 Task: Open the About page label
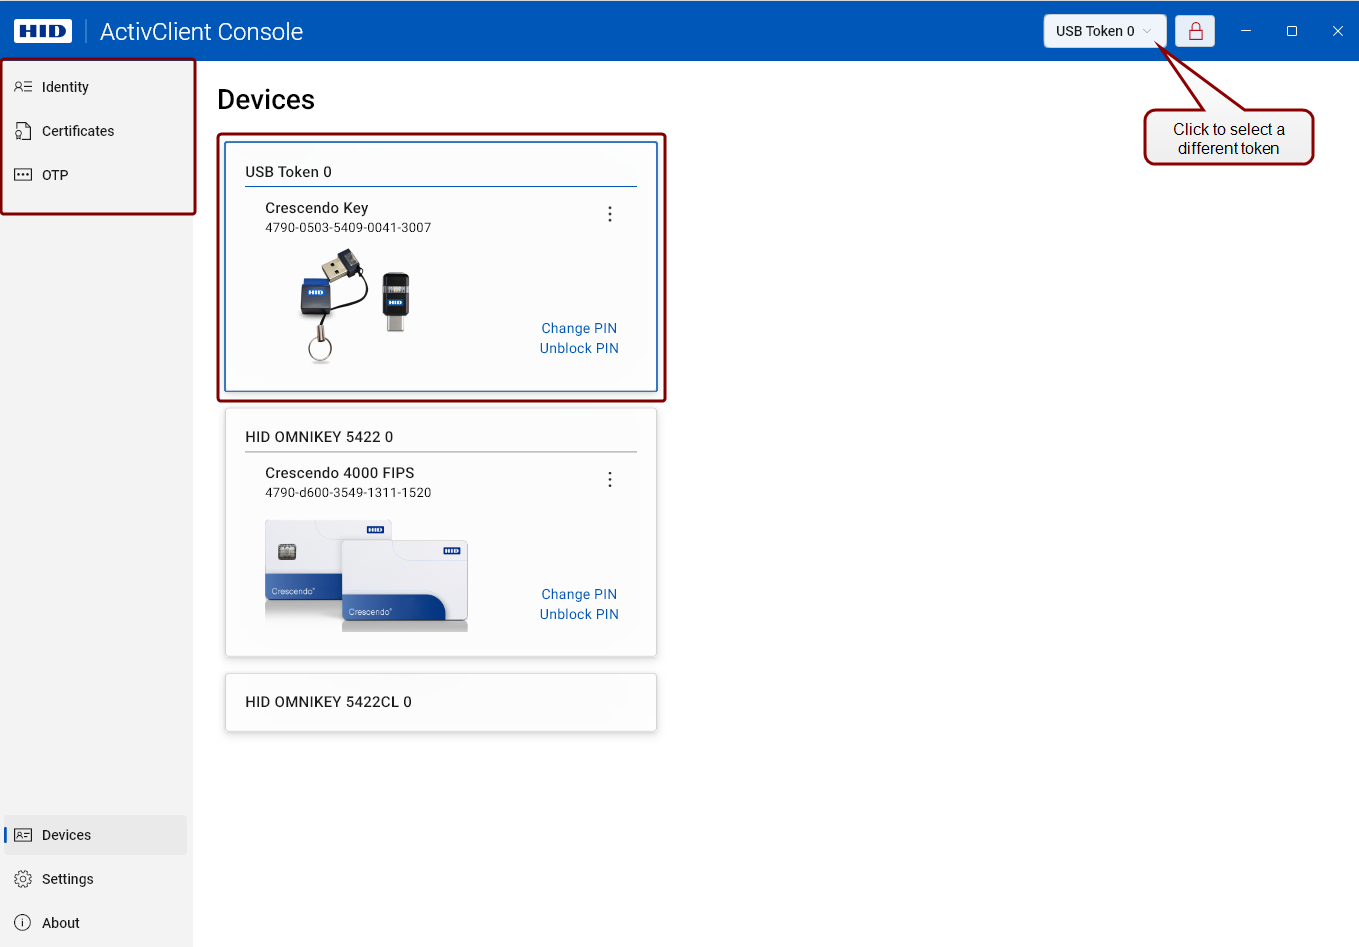click(61, 923)
